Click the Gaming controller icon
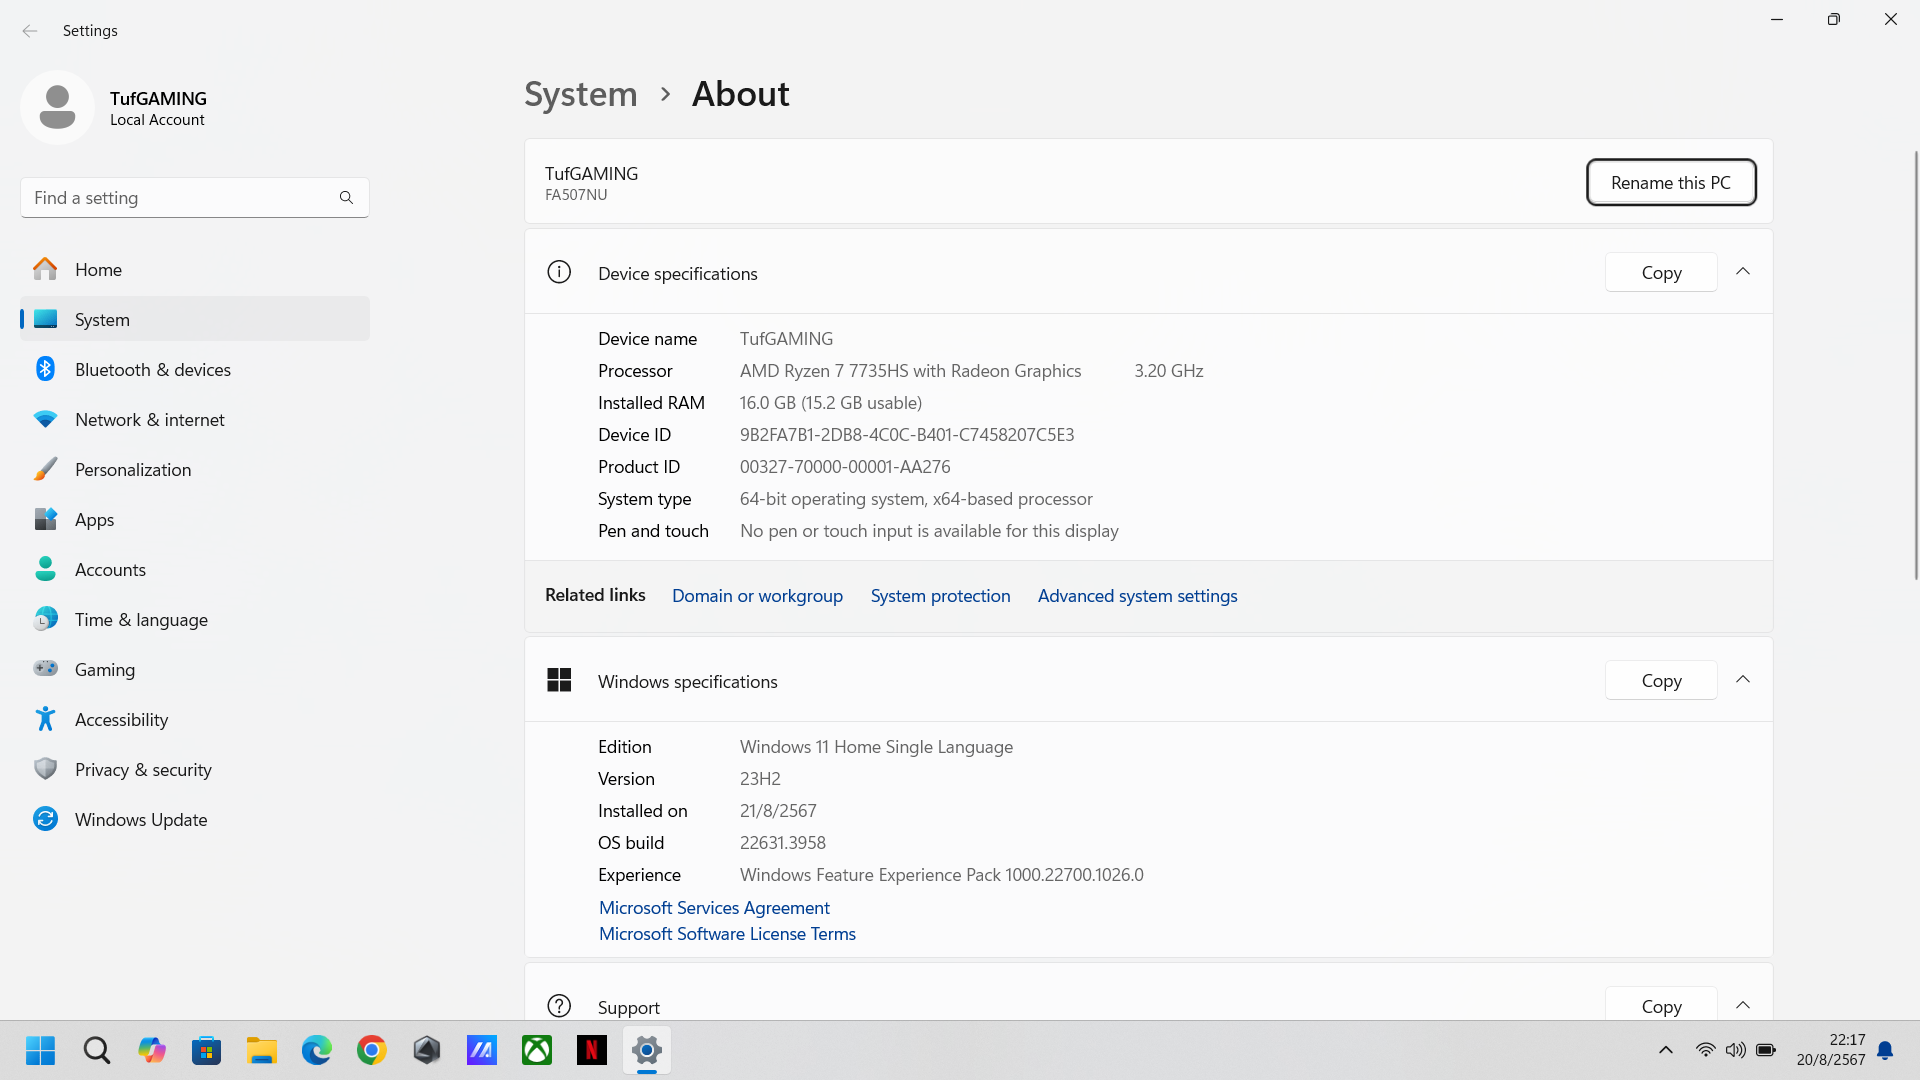 pos(45,668)
